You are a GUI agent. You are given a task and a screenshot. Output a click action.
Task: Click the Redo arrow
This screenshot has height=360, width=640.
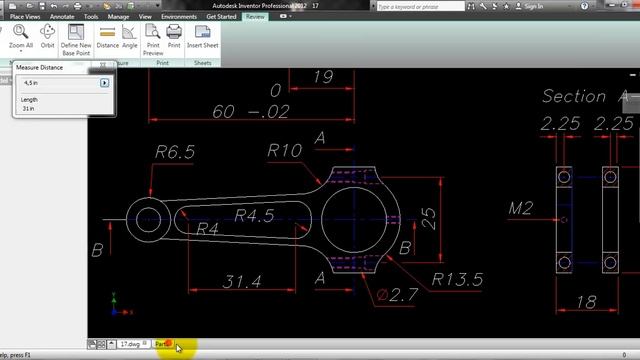[x=65, y=6]
